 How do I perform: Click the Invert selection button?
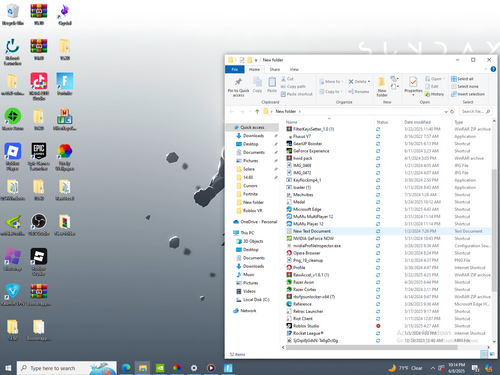coord(468,94)
